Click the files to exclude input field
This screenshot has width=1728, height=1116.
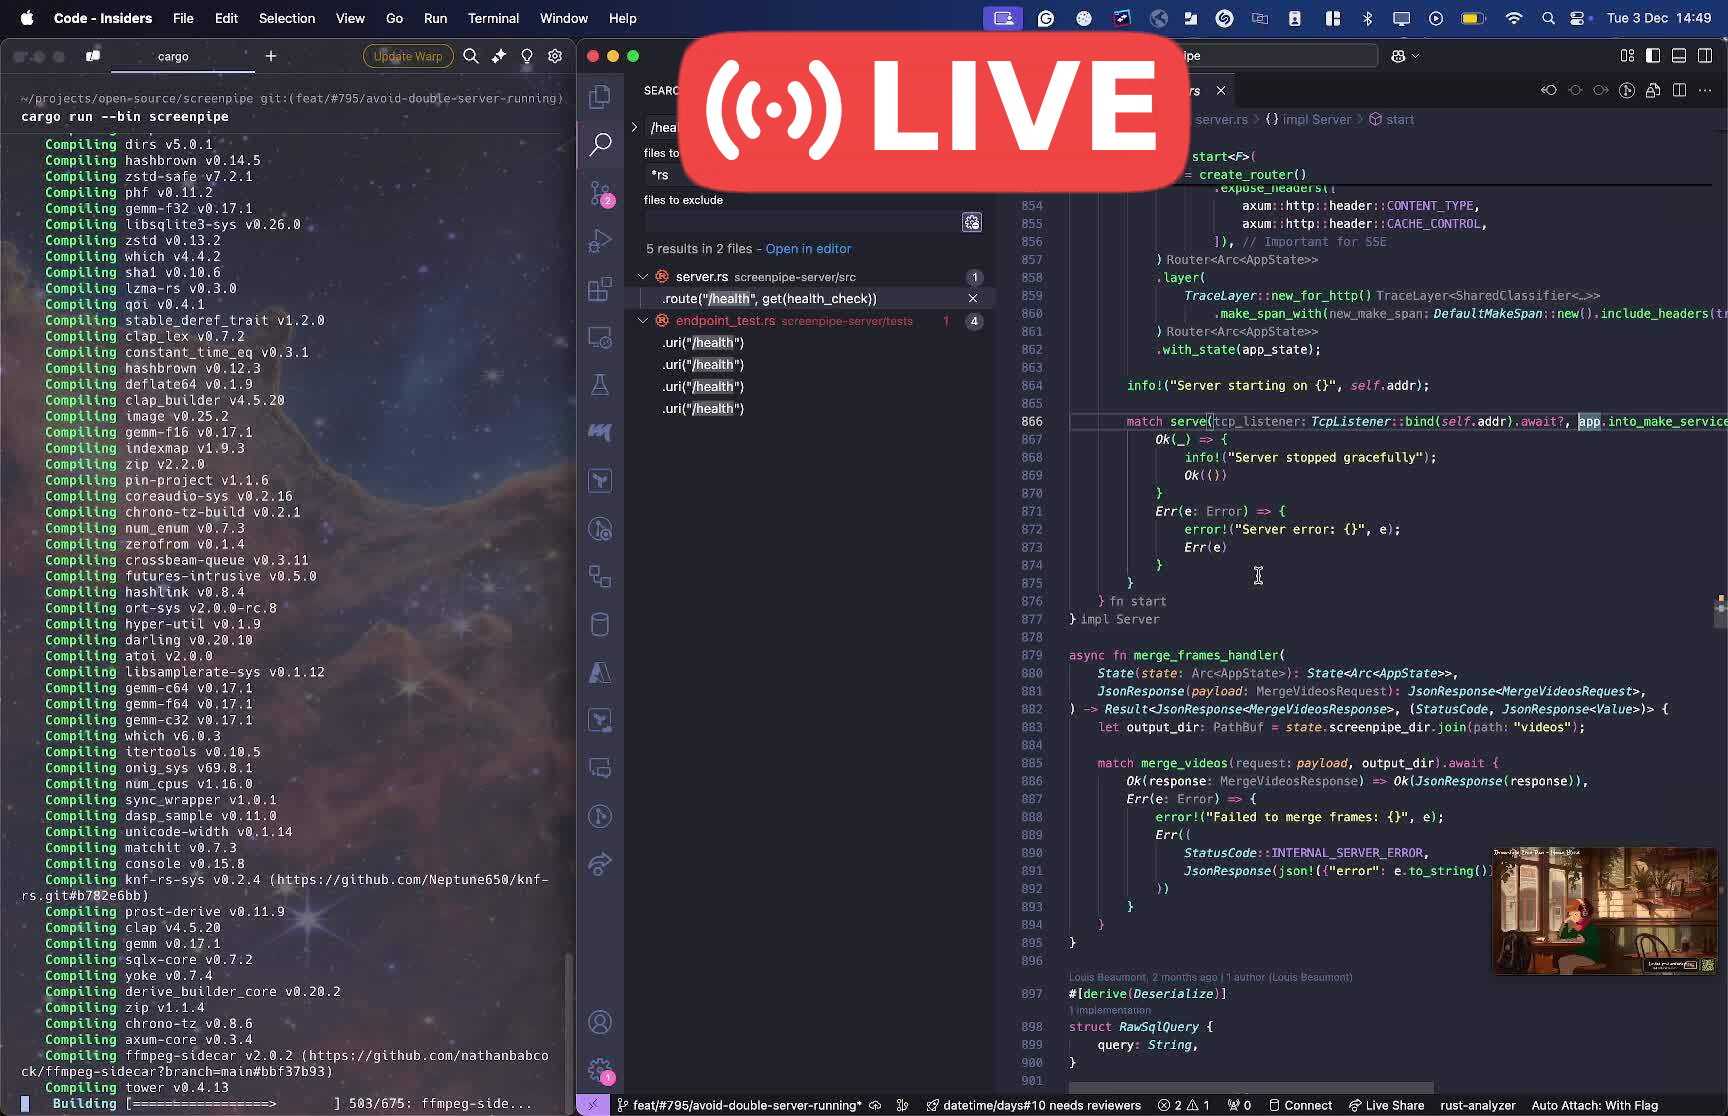pos(800,222)
